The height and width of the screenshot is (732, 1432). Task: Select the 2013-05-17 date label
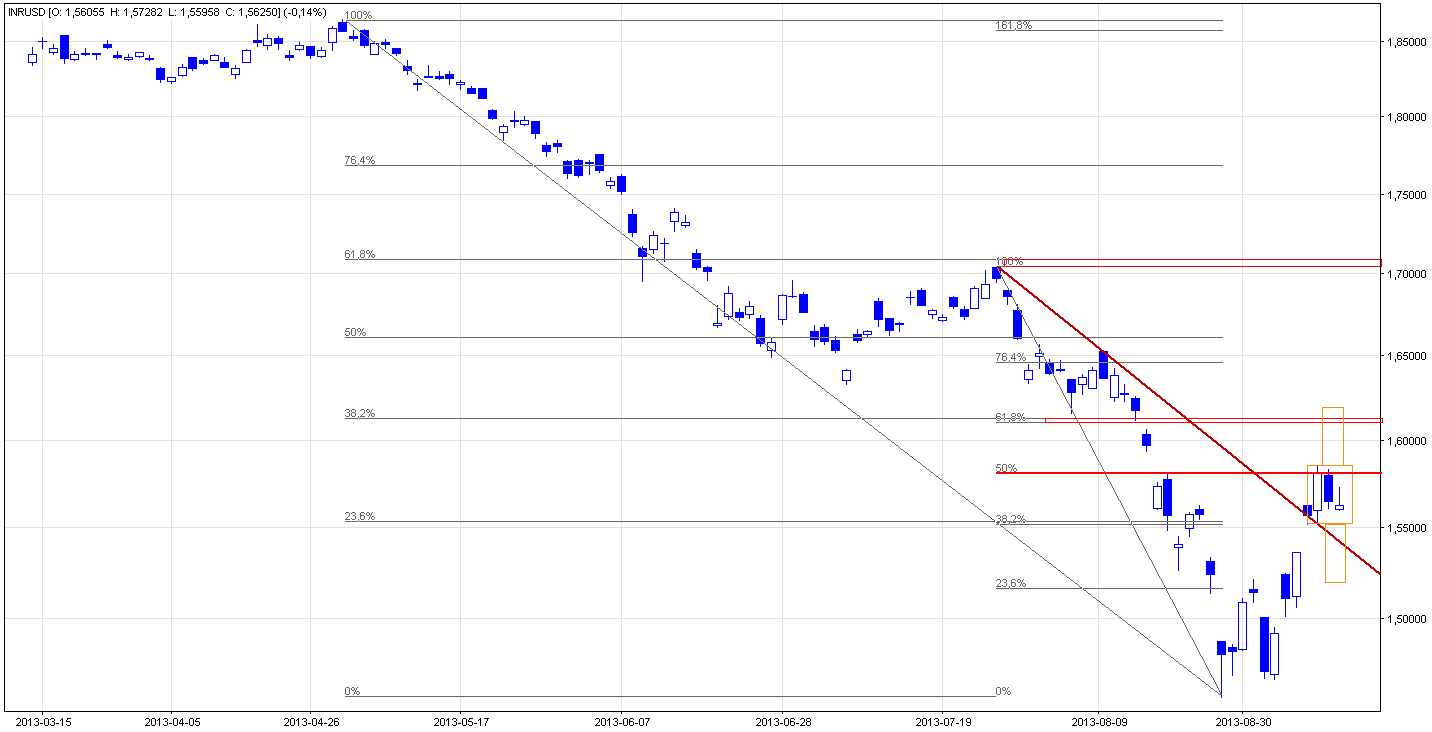click(x=461, y=720)
